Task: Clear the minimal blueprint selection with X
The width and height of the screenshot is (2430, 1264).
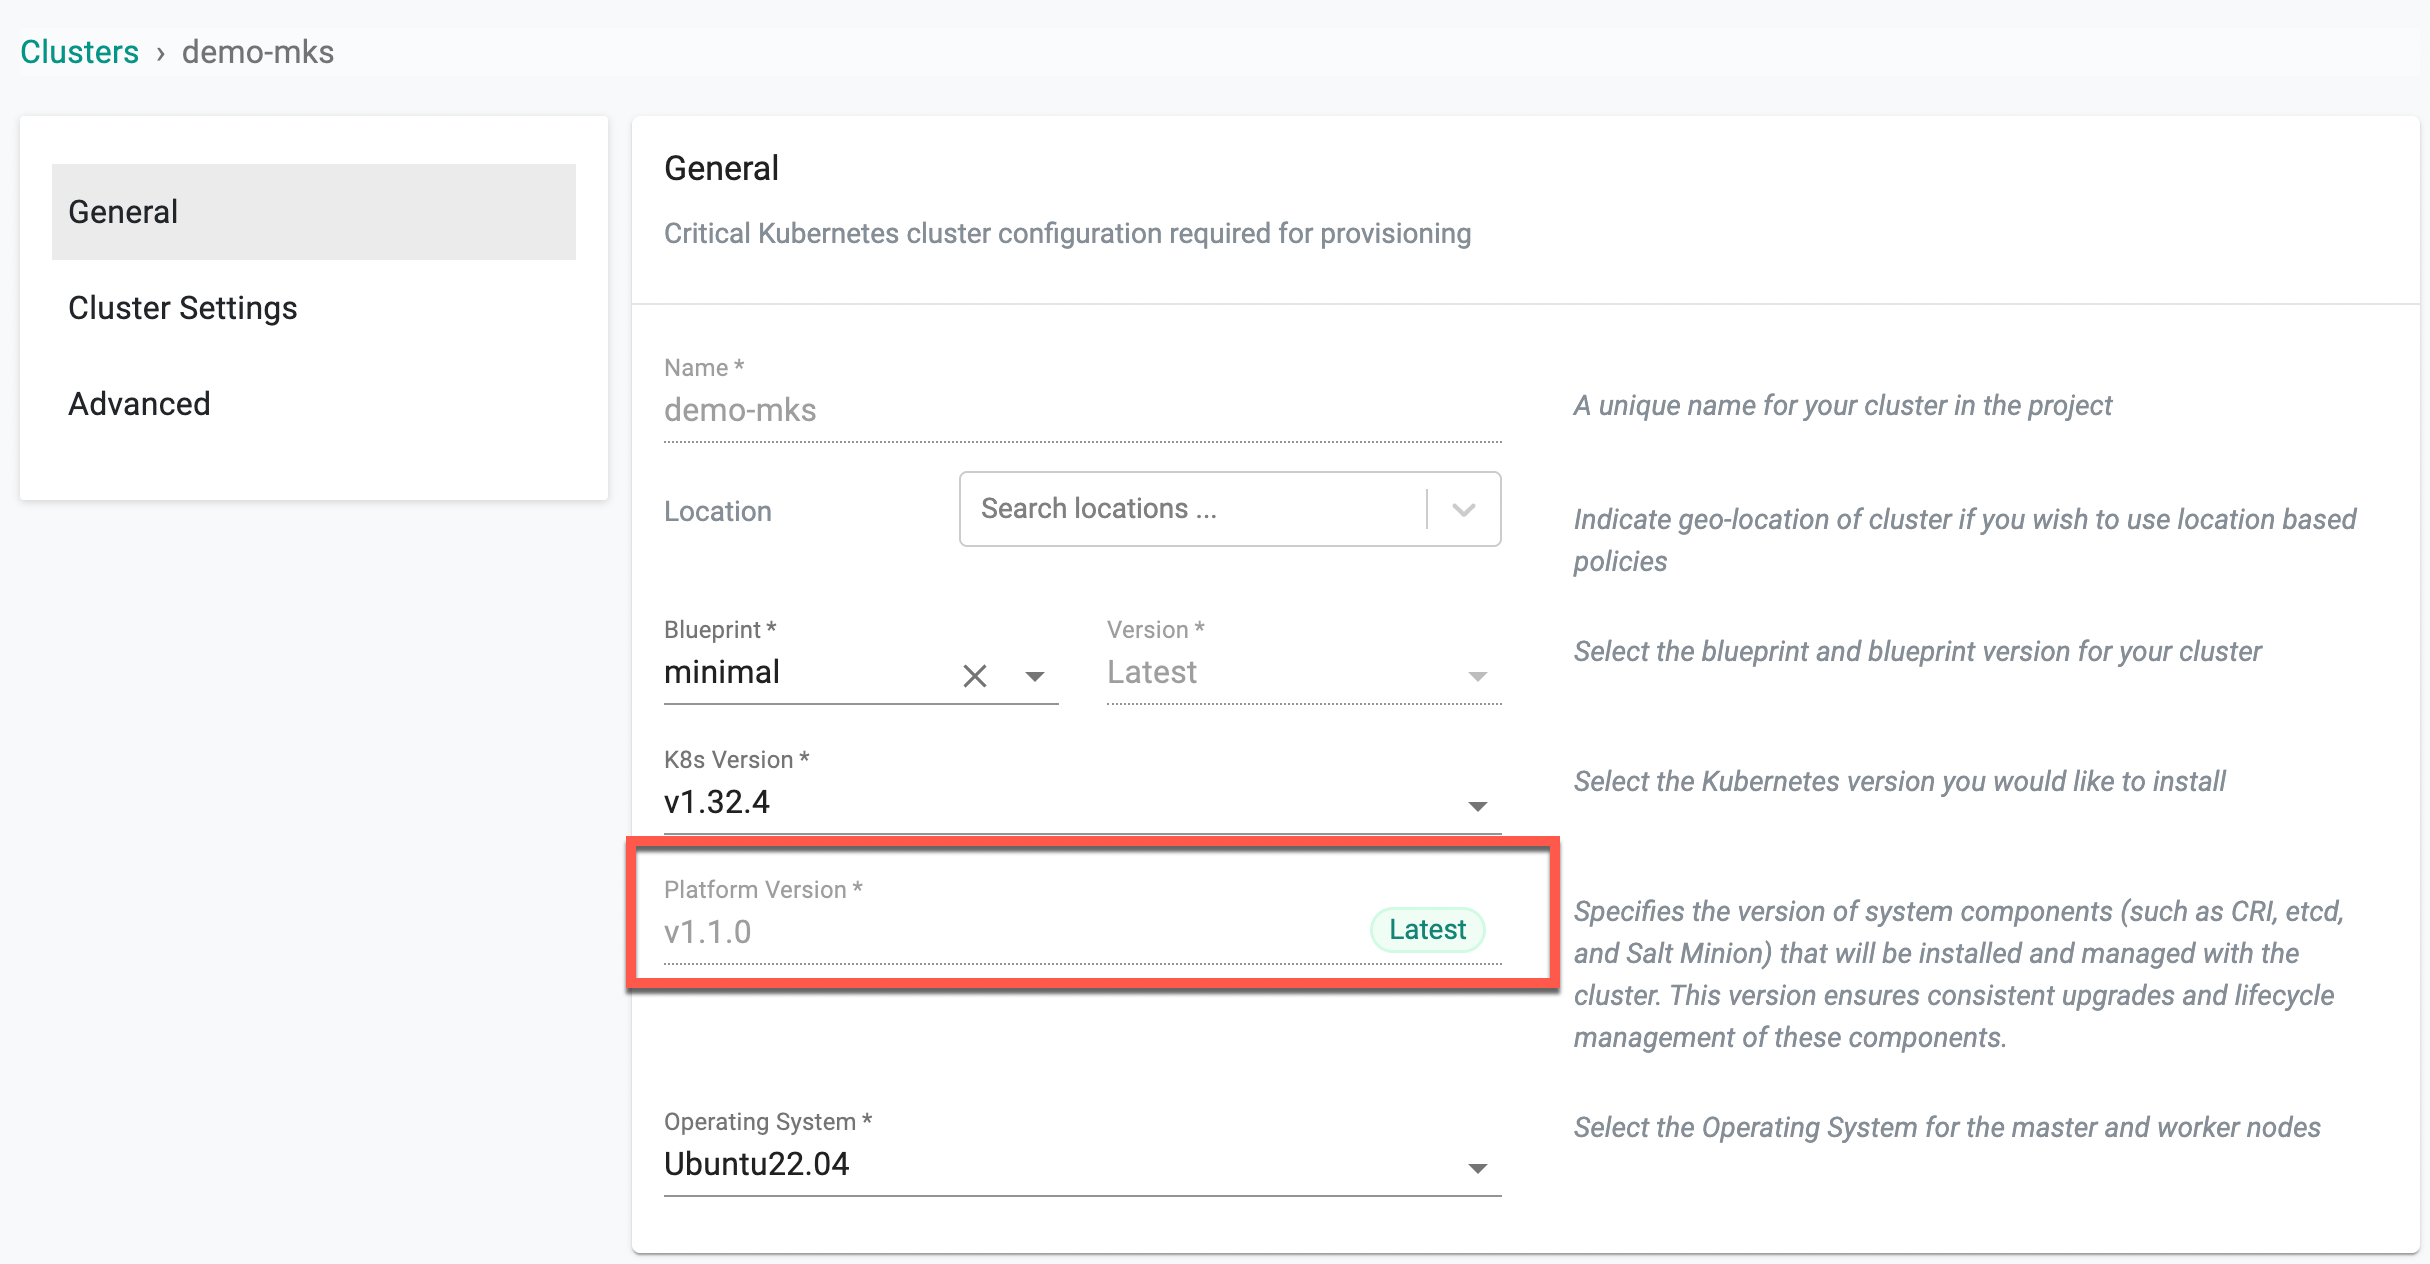Action: [975, 676]
